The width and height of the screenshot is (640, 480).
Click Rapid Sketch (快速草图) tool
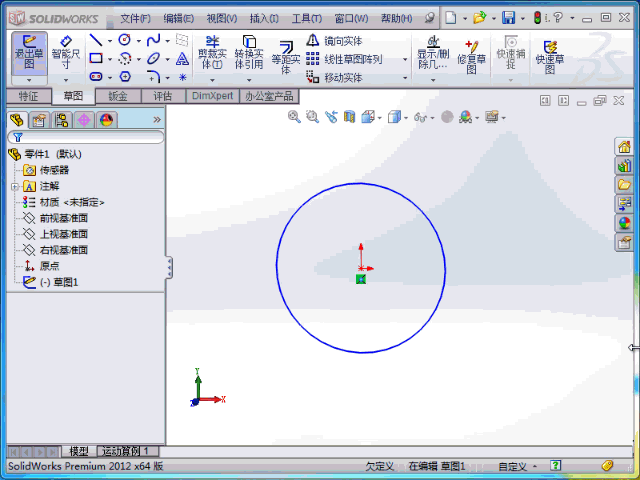tap(550, 57)
